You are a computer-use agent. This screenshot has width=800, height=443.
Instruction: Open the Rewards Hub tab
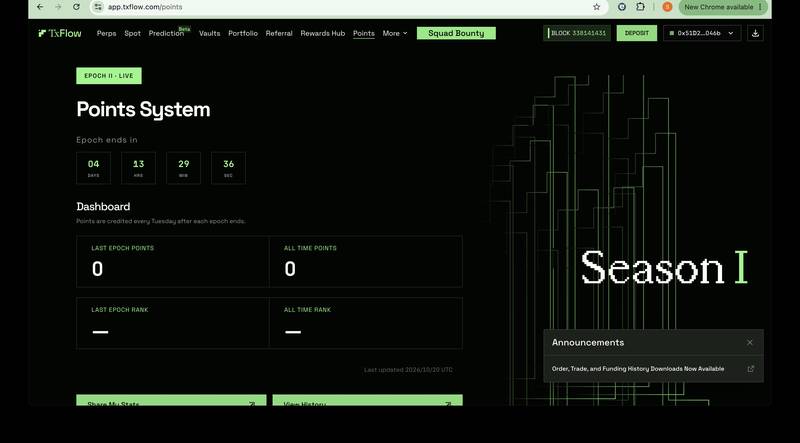click(322, 33)
